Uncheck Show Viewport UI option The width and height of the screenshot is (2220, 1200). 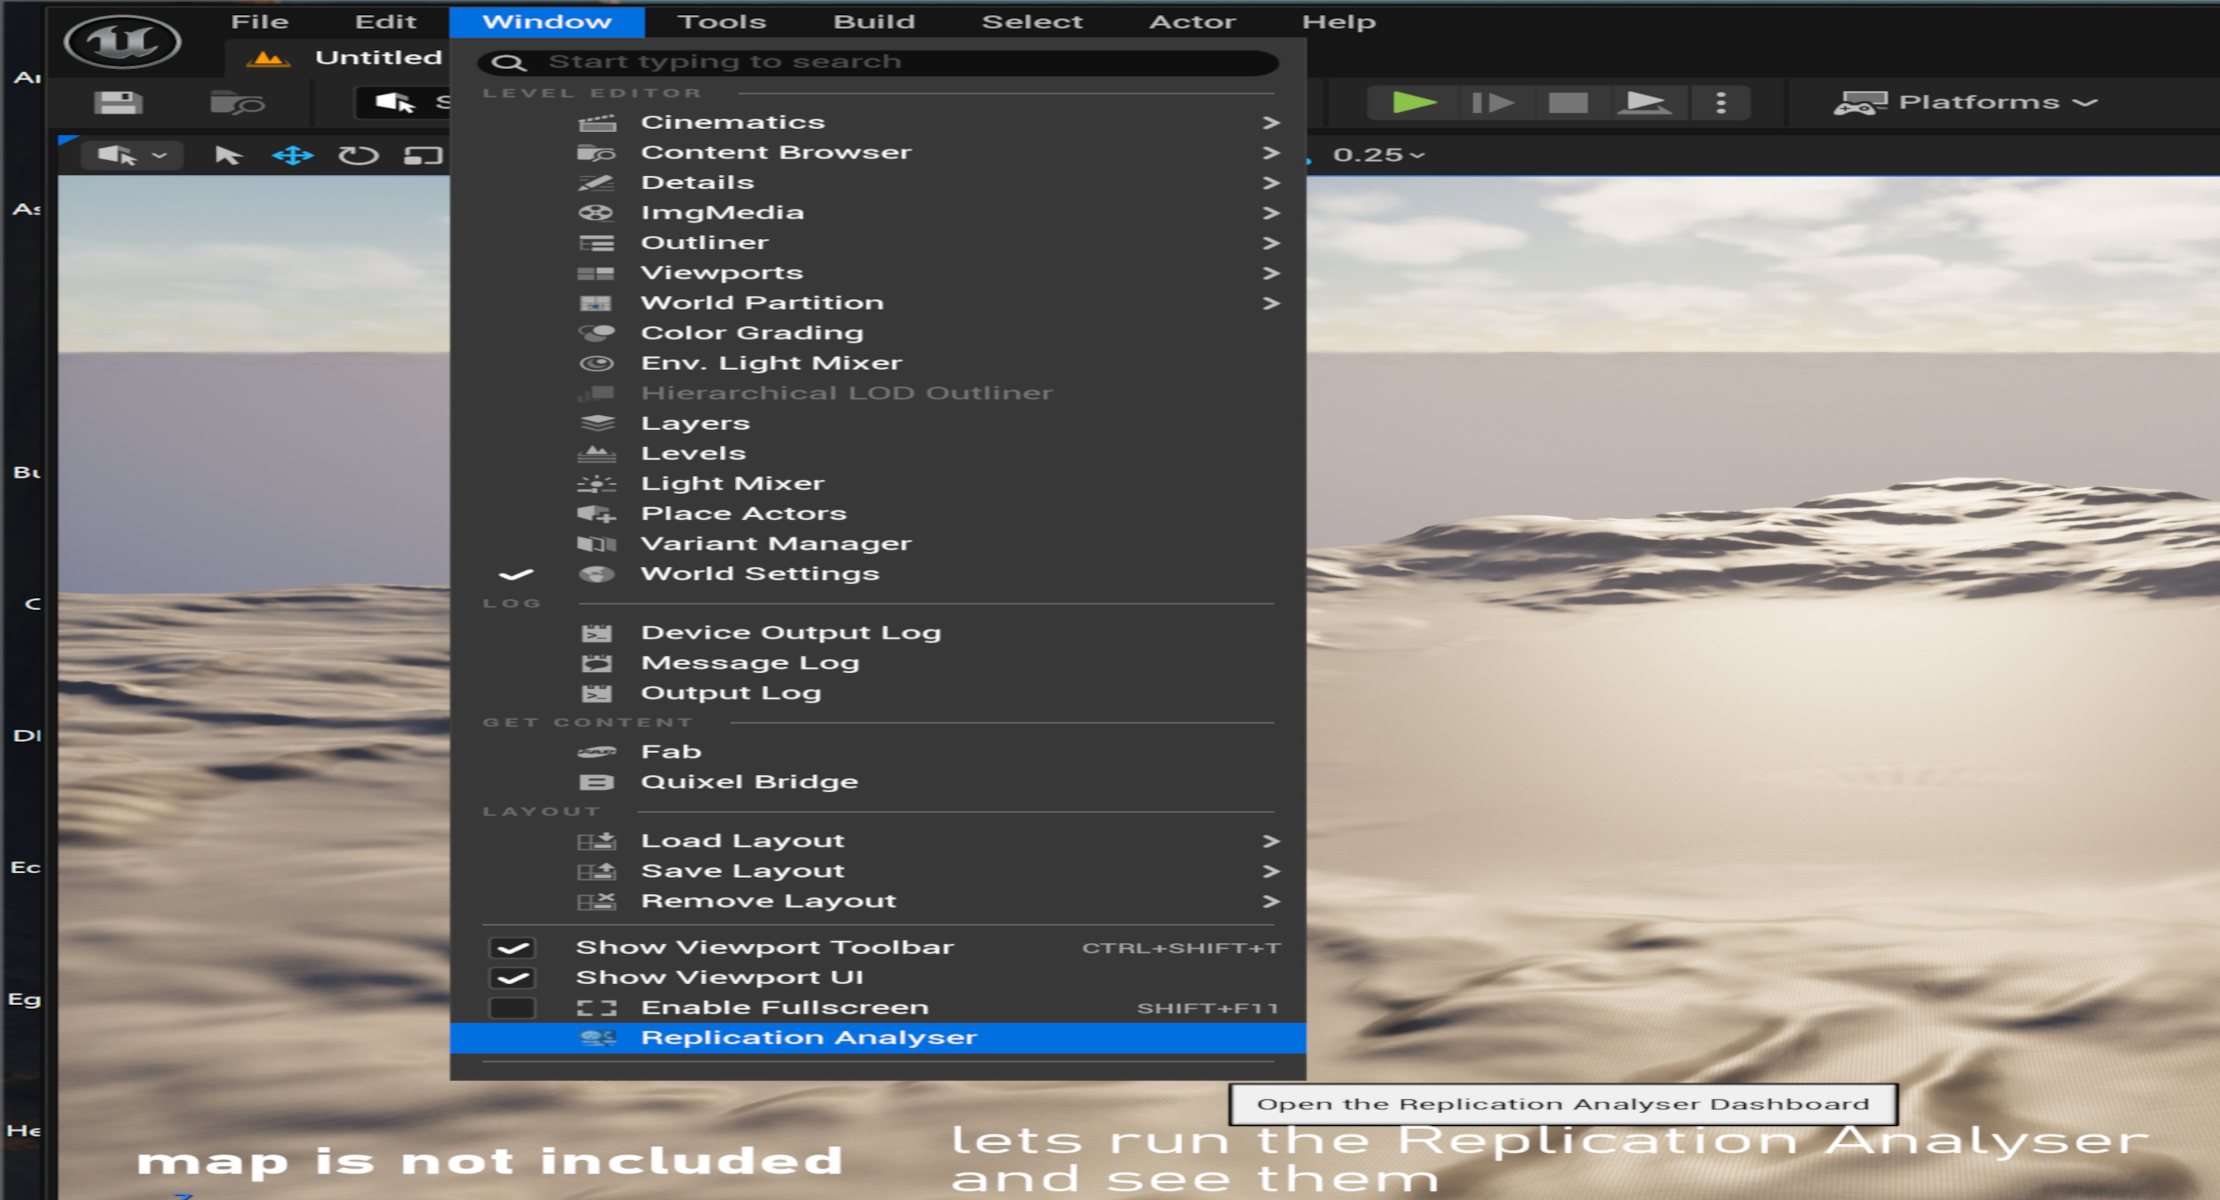pyautogui.click(x=512, y=977)
